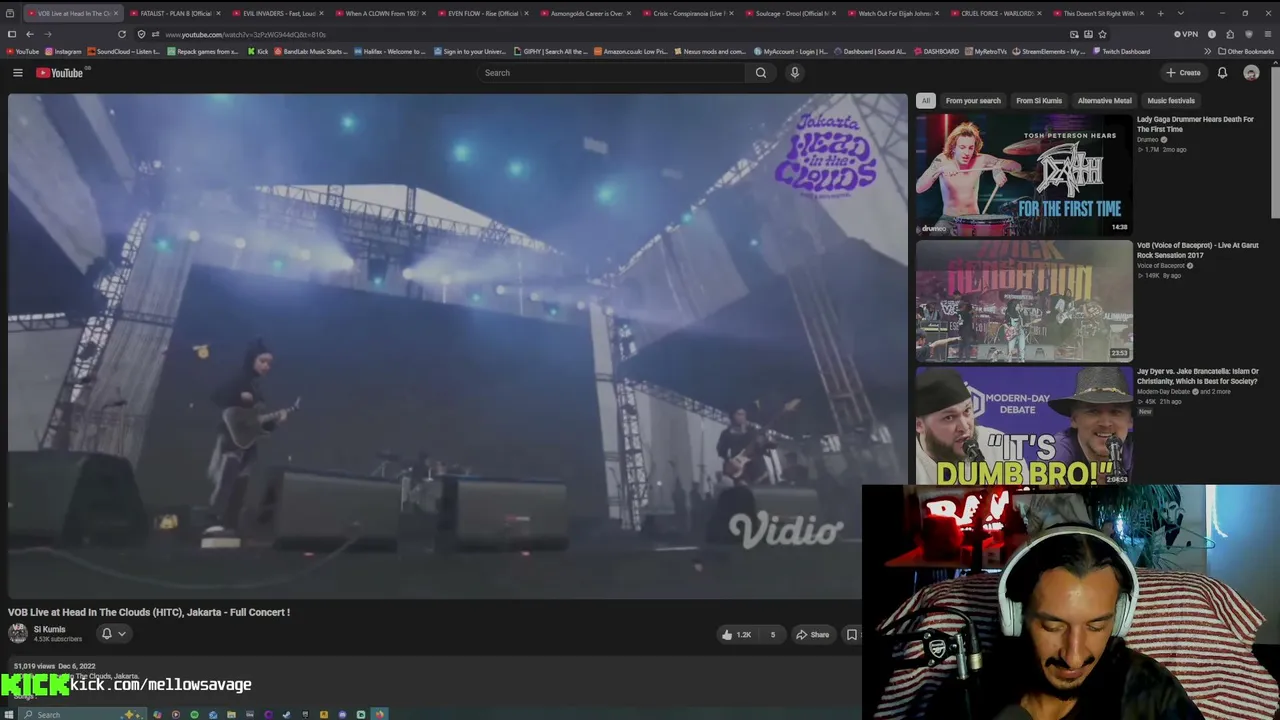Show hidden bookmarks overflow chevron
Screen dimensions: 1280x720
pos(1207,51)
